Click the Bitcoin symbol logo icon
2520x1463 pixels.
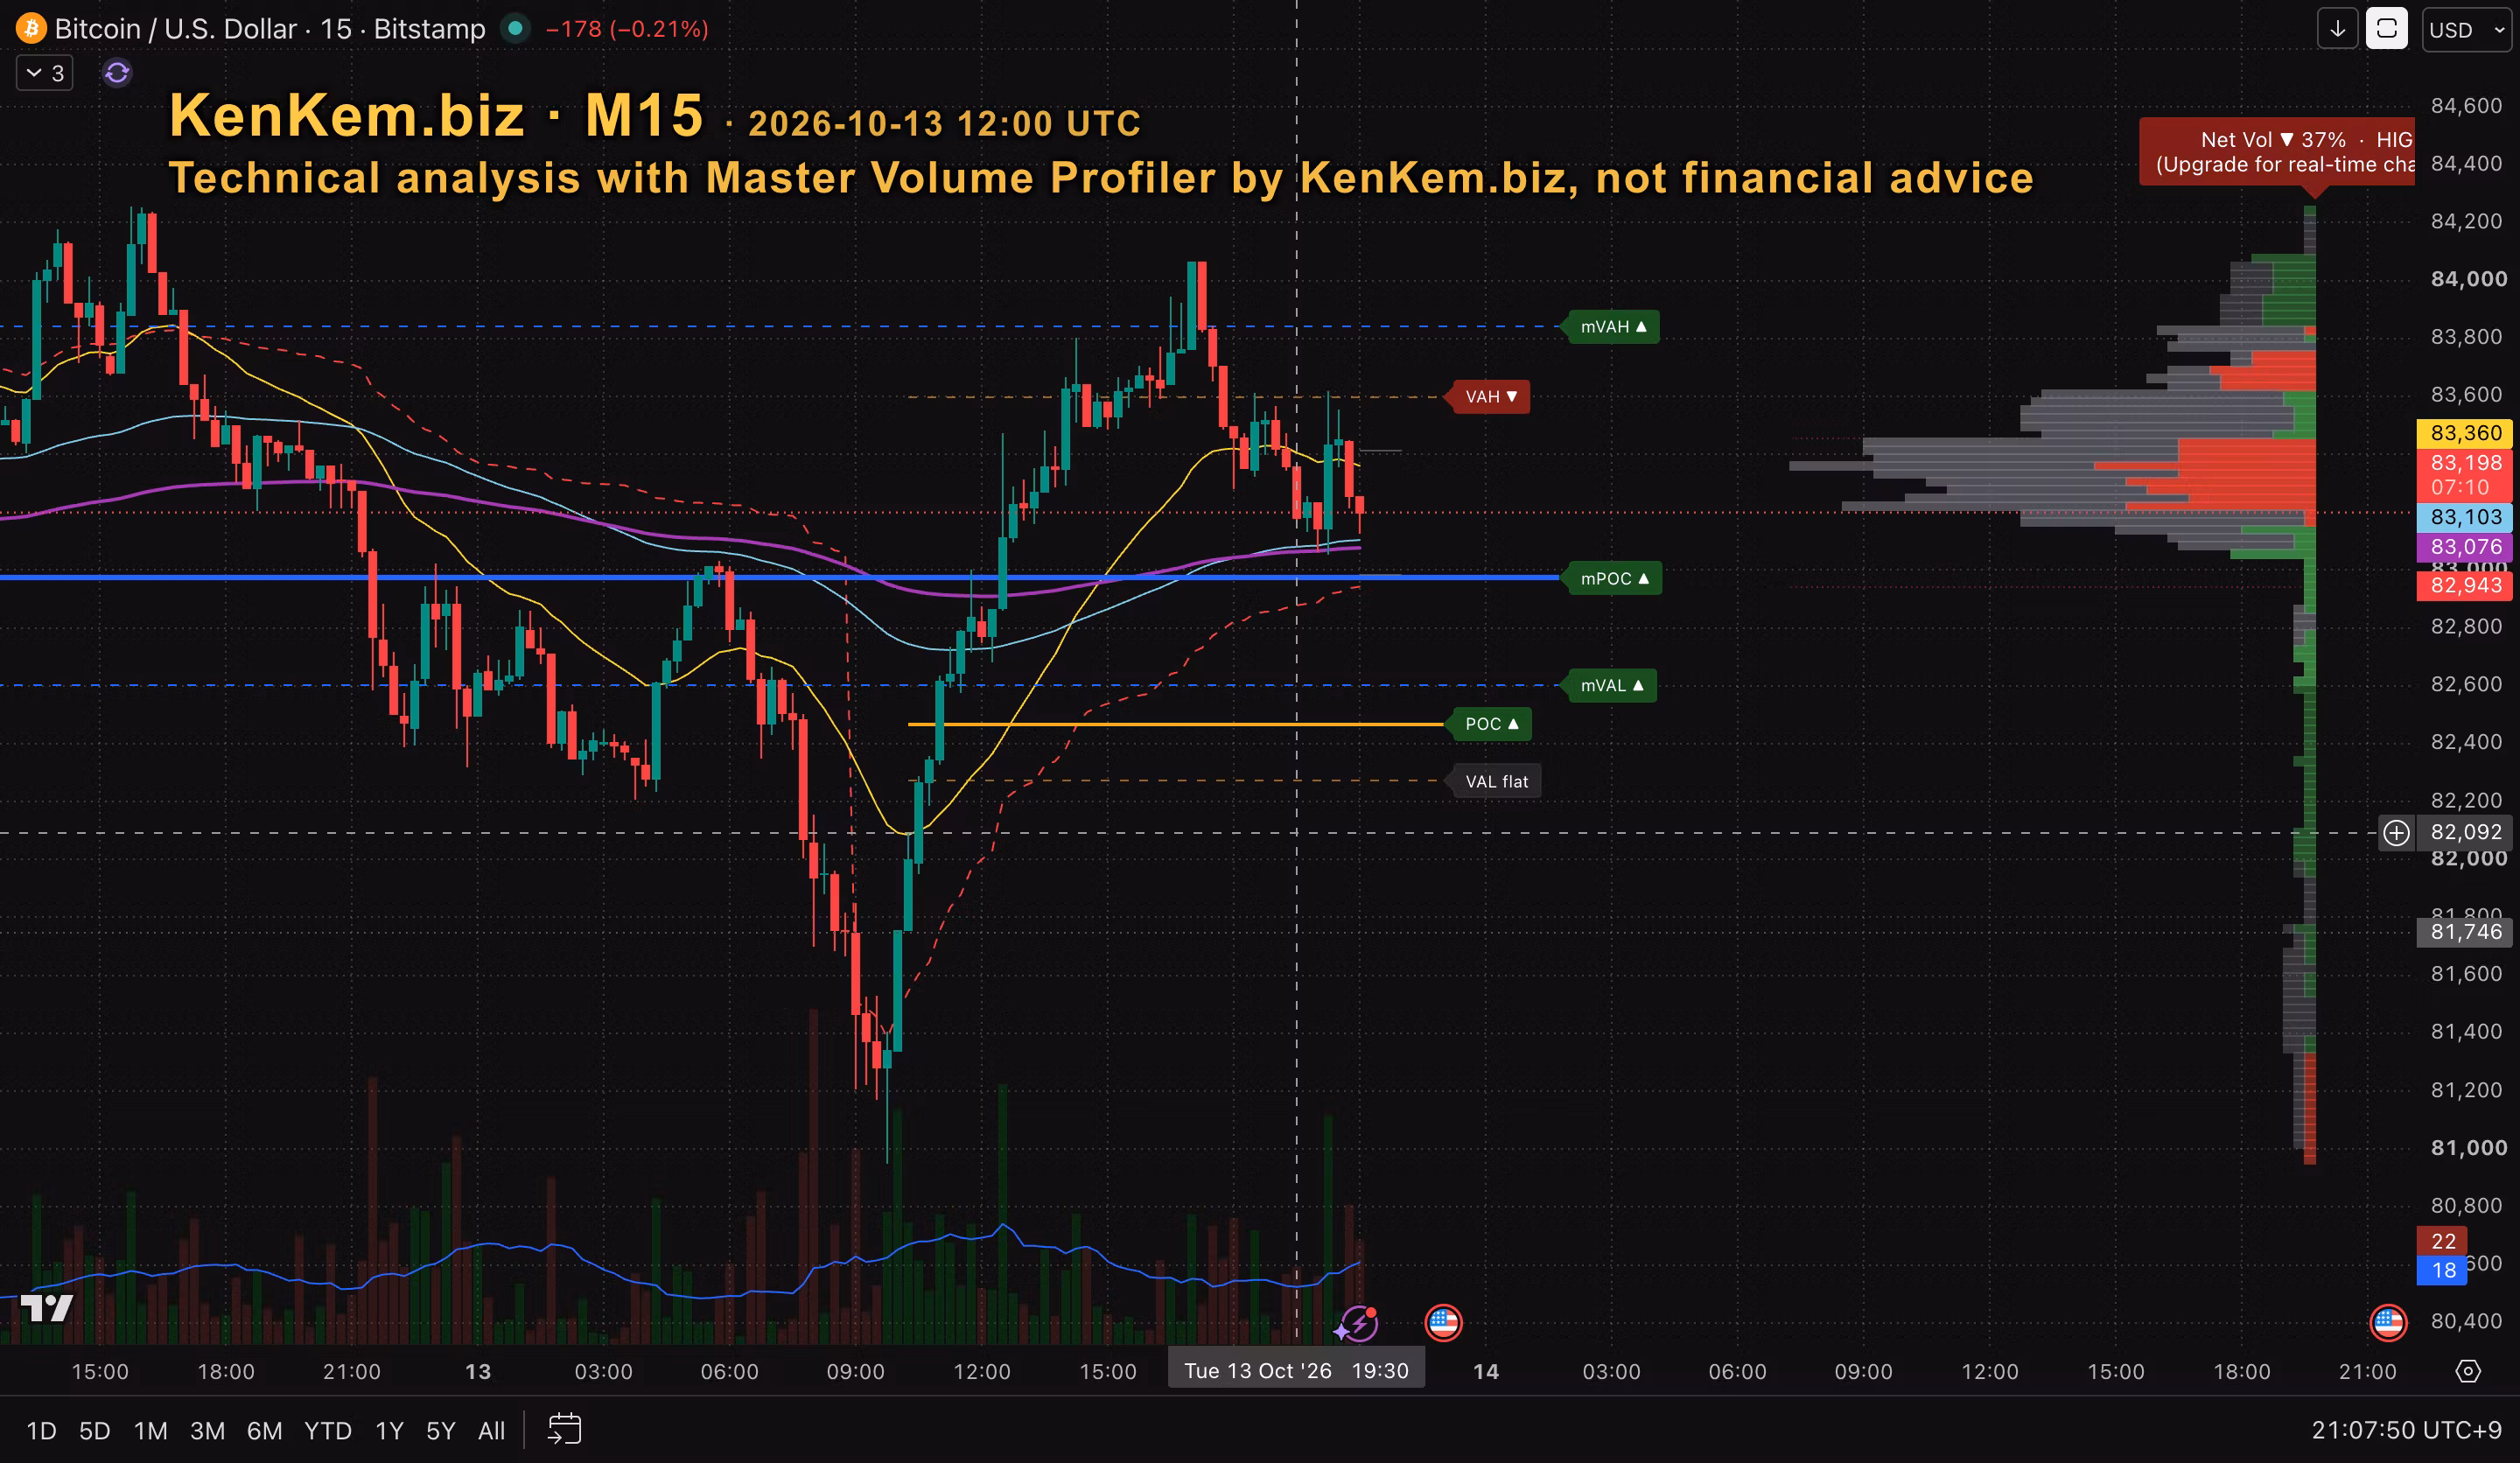pyautogui.click(x=31, y=28)
